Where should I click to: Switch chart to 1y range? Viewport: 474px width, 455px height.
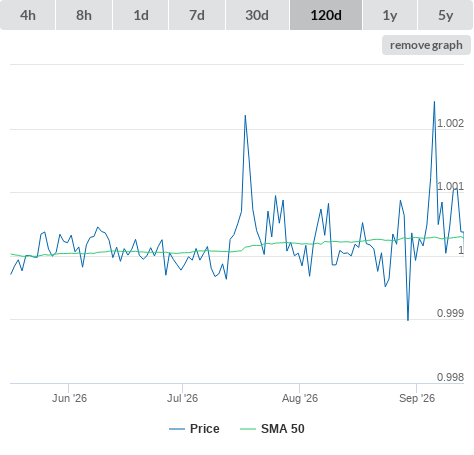tap(390, 15)
